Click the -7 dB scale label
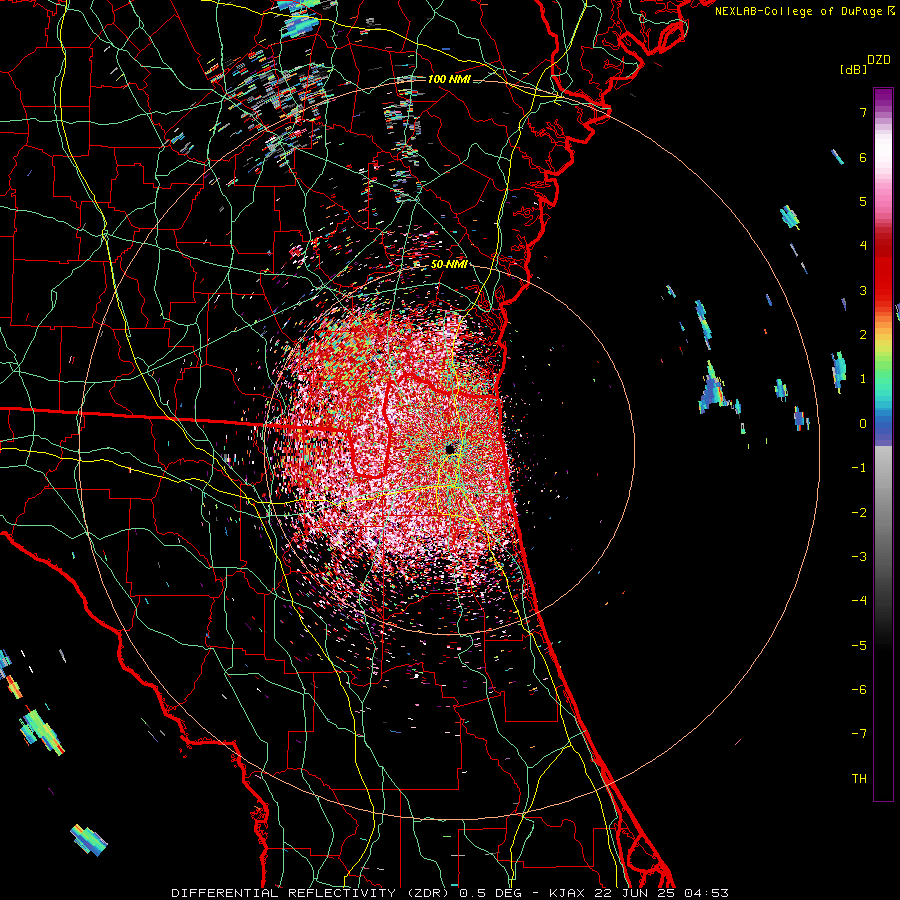900x900 pixels. pyautogui.click(x=859, y=734)
